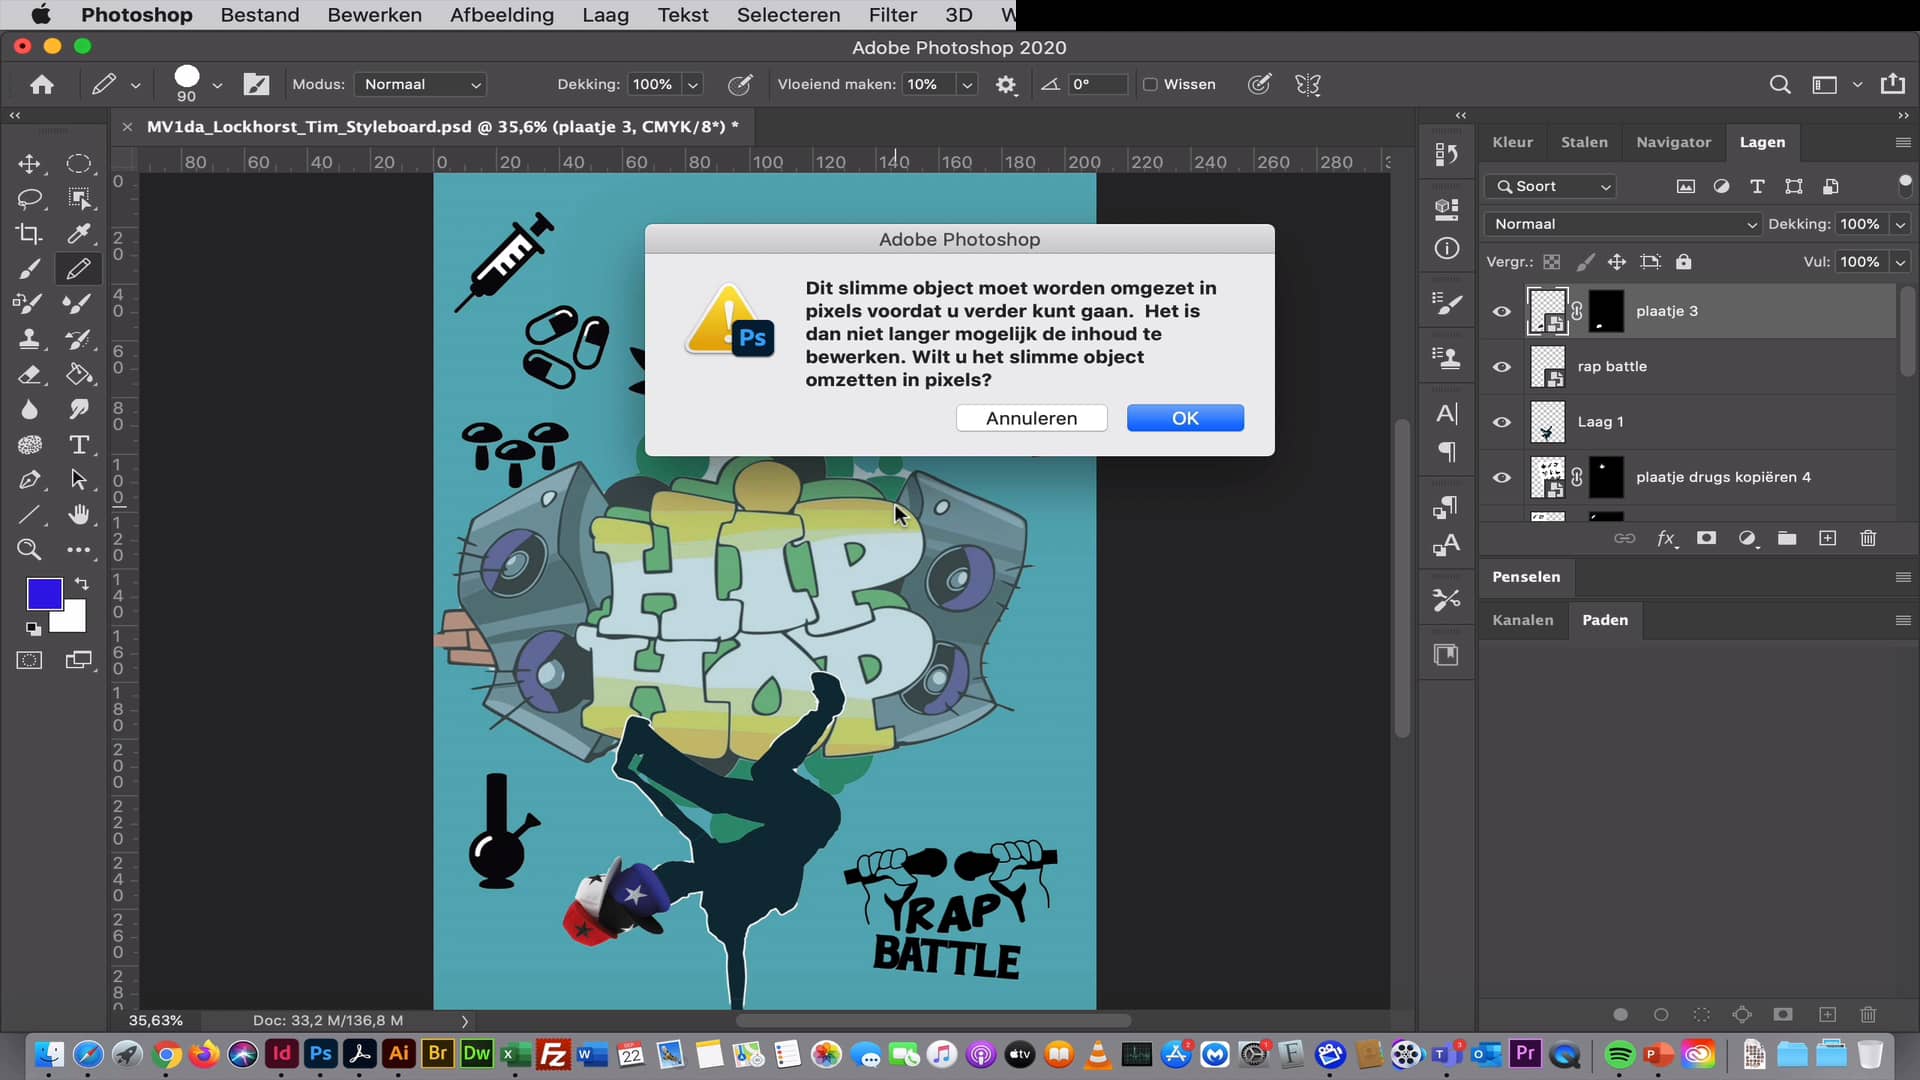
Task: Open the Soort filter dropdown
Action: [x=1549, y=186]
